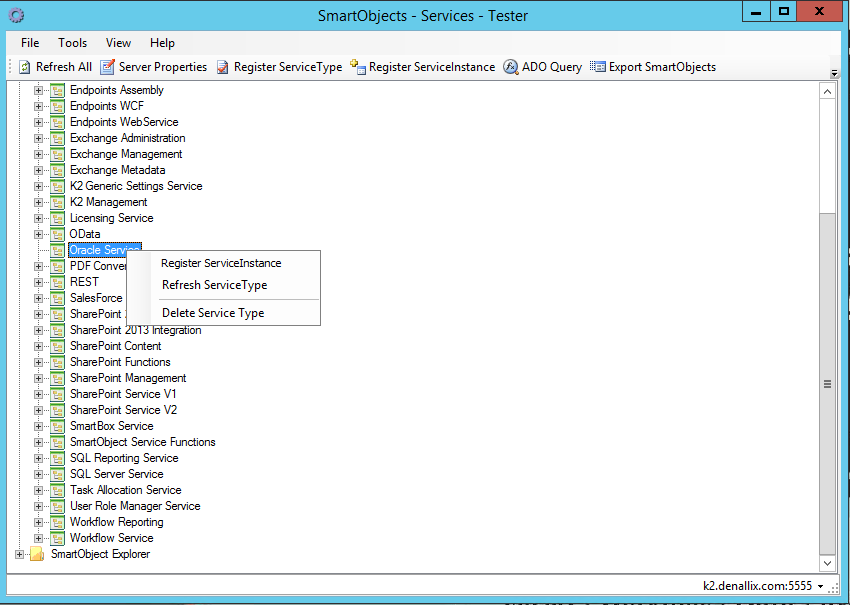The height and width of the screenshot is (605, 850).
Task: Click the Licensing Service type icon
Action: pos(57,218)
